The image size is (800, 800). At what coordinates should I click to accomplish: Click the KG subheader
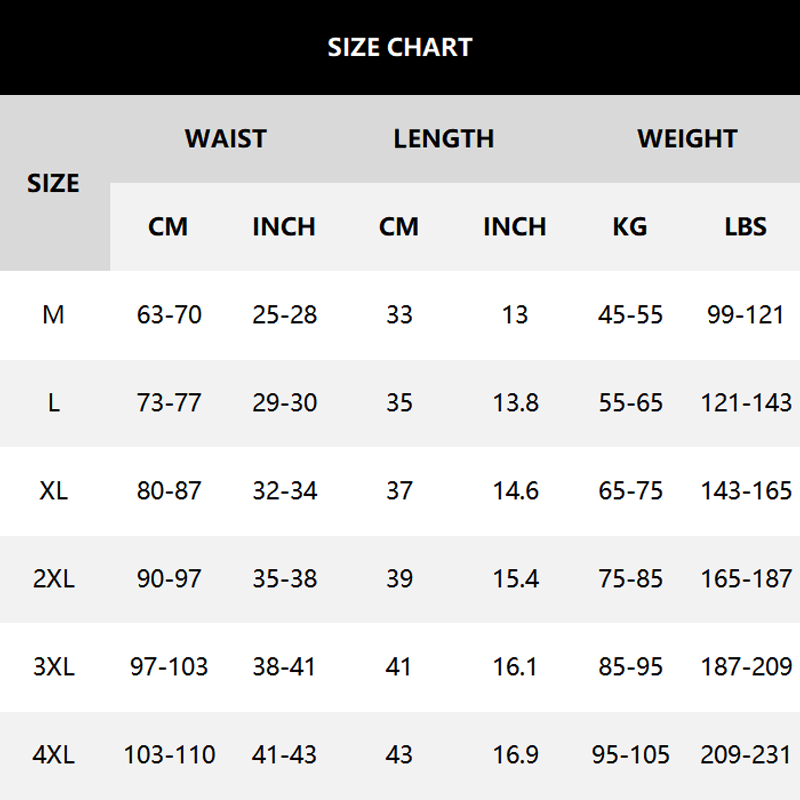point(629,226)
